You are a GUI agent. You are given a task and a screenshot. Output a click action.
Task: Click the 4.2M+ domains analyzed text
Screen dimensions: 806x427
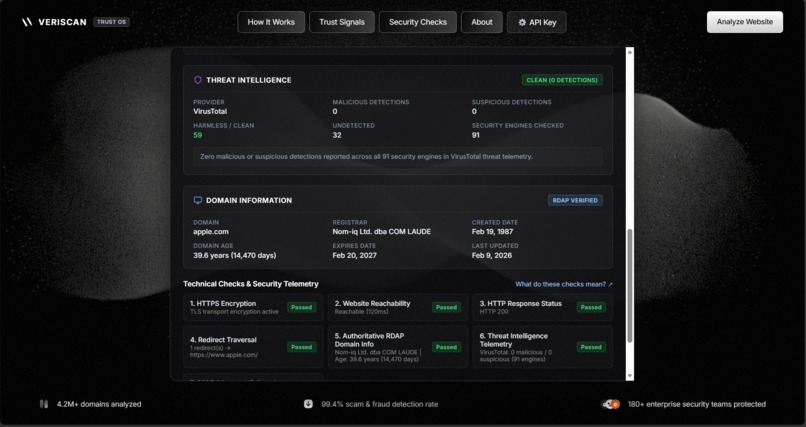tap(99, 404)
